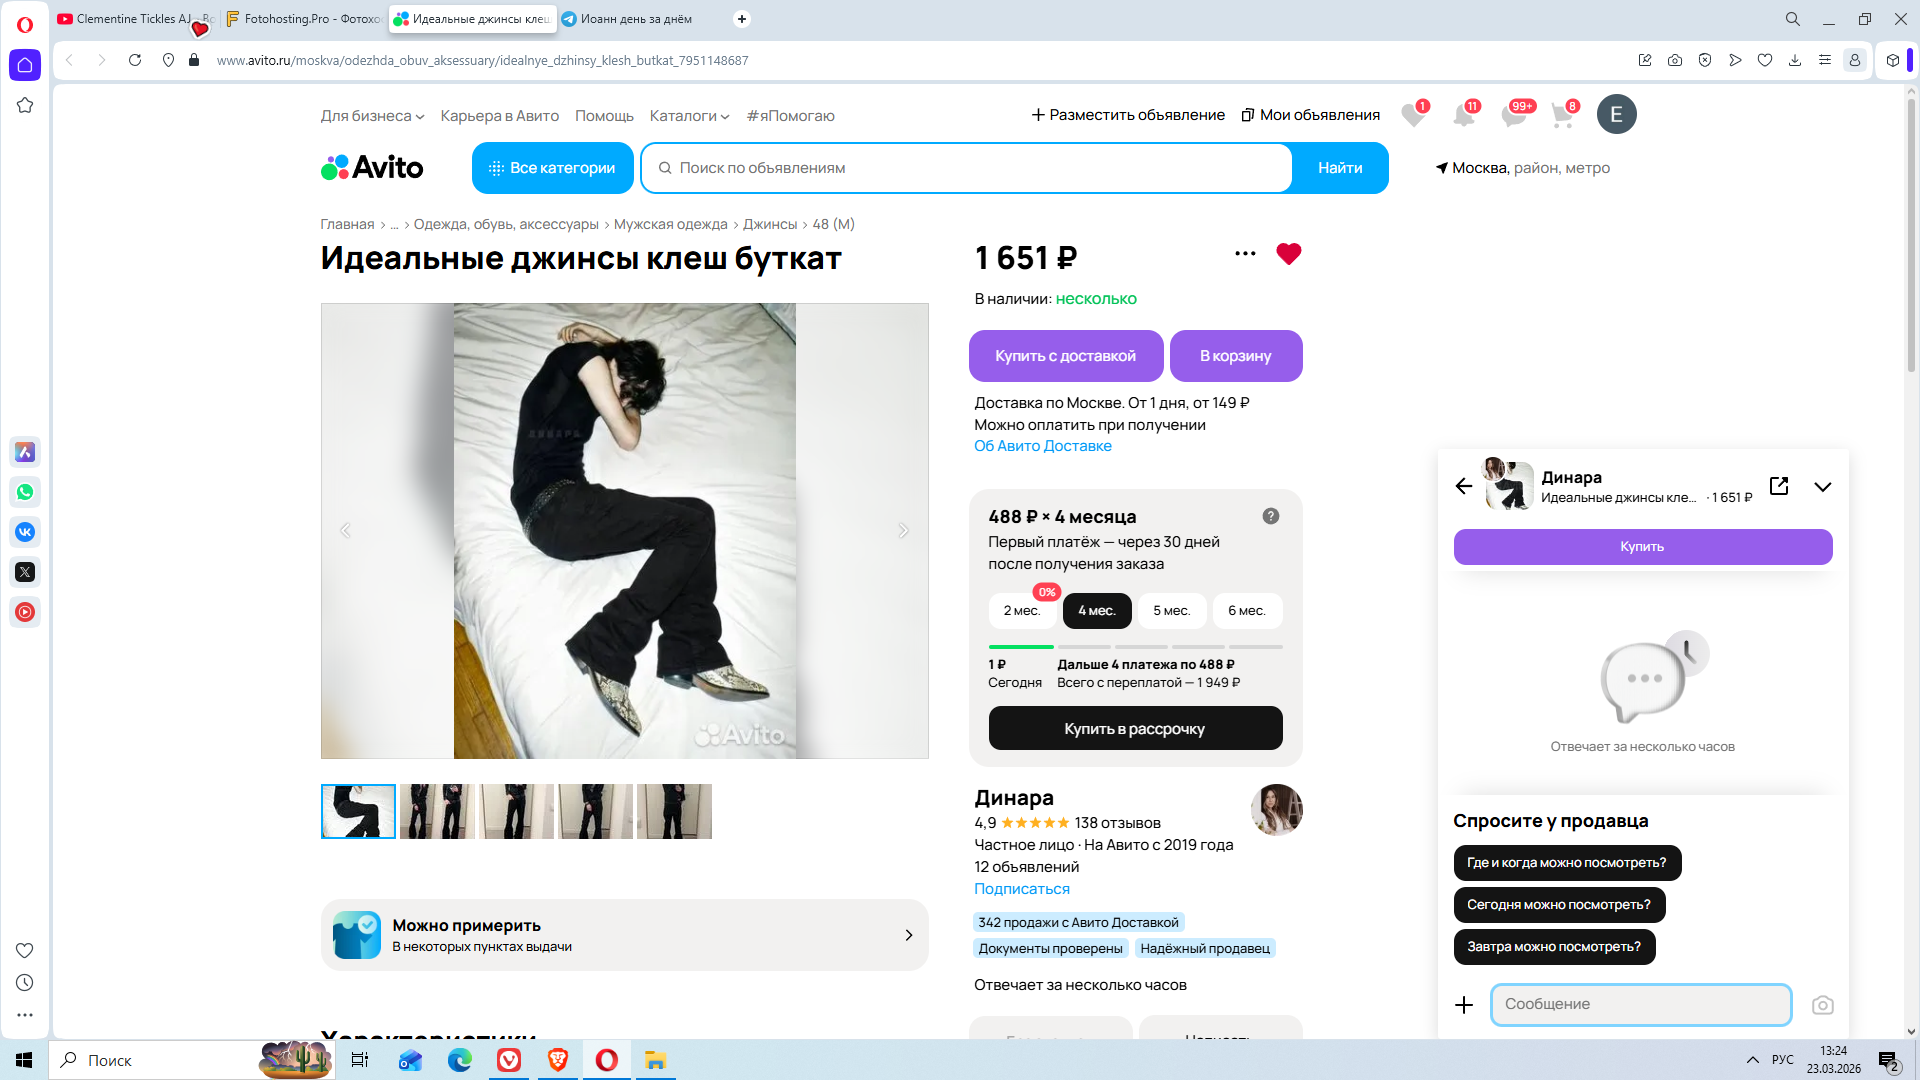Viewport: 1920px width, 1080px height.
Task: Click the Купить с доставкой button
Action: click(1065, 356)
